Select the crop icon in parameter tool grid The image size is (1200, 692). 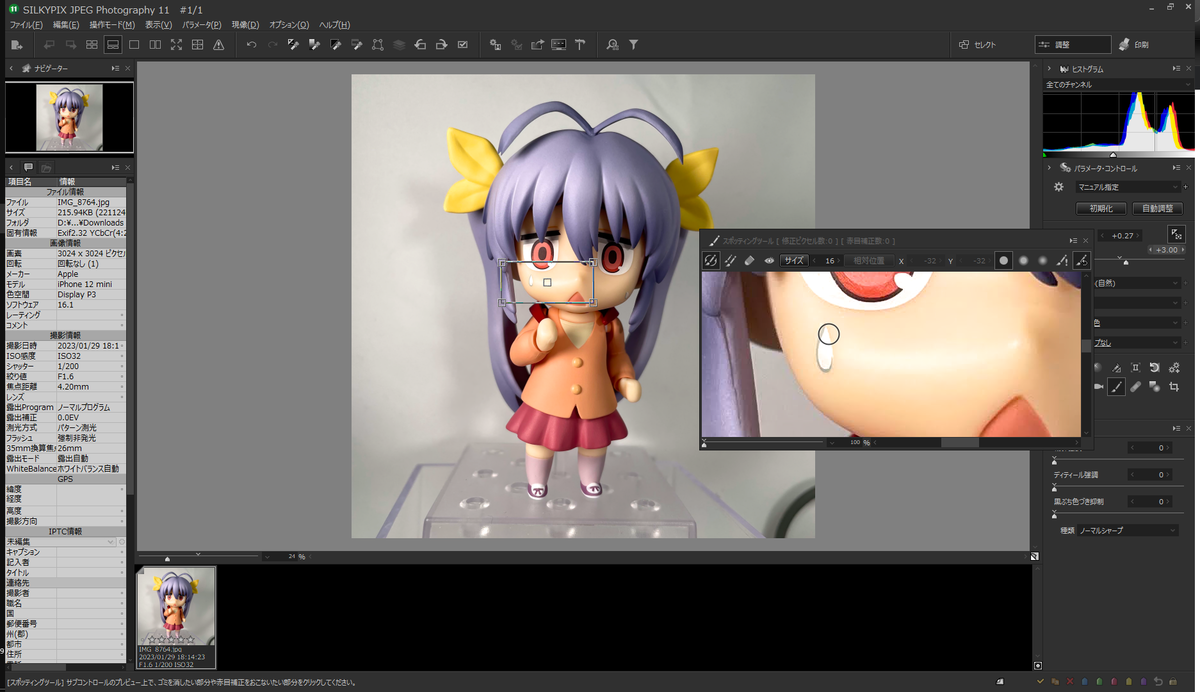pyautogui.click(x=1174, y=387)
